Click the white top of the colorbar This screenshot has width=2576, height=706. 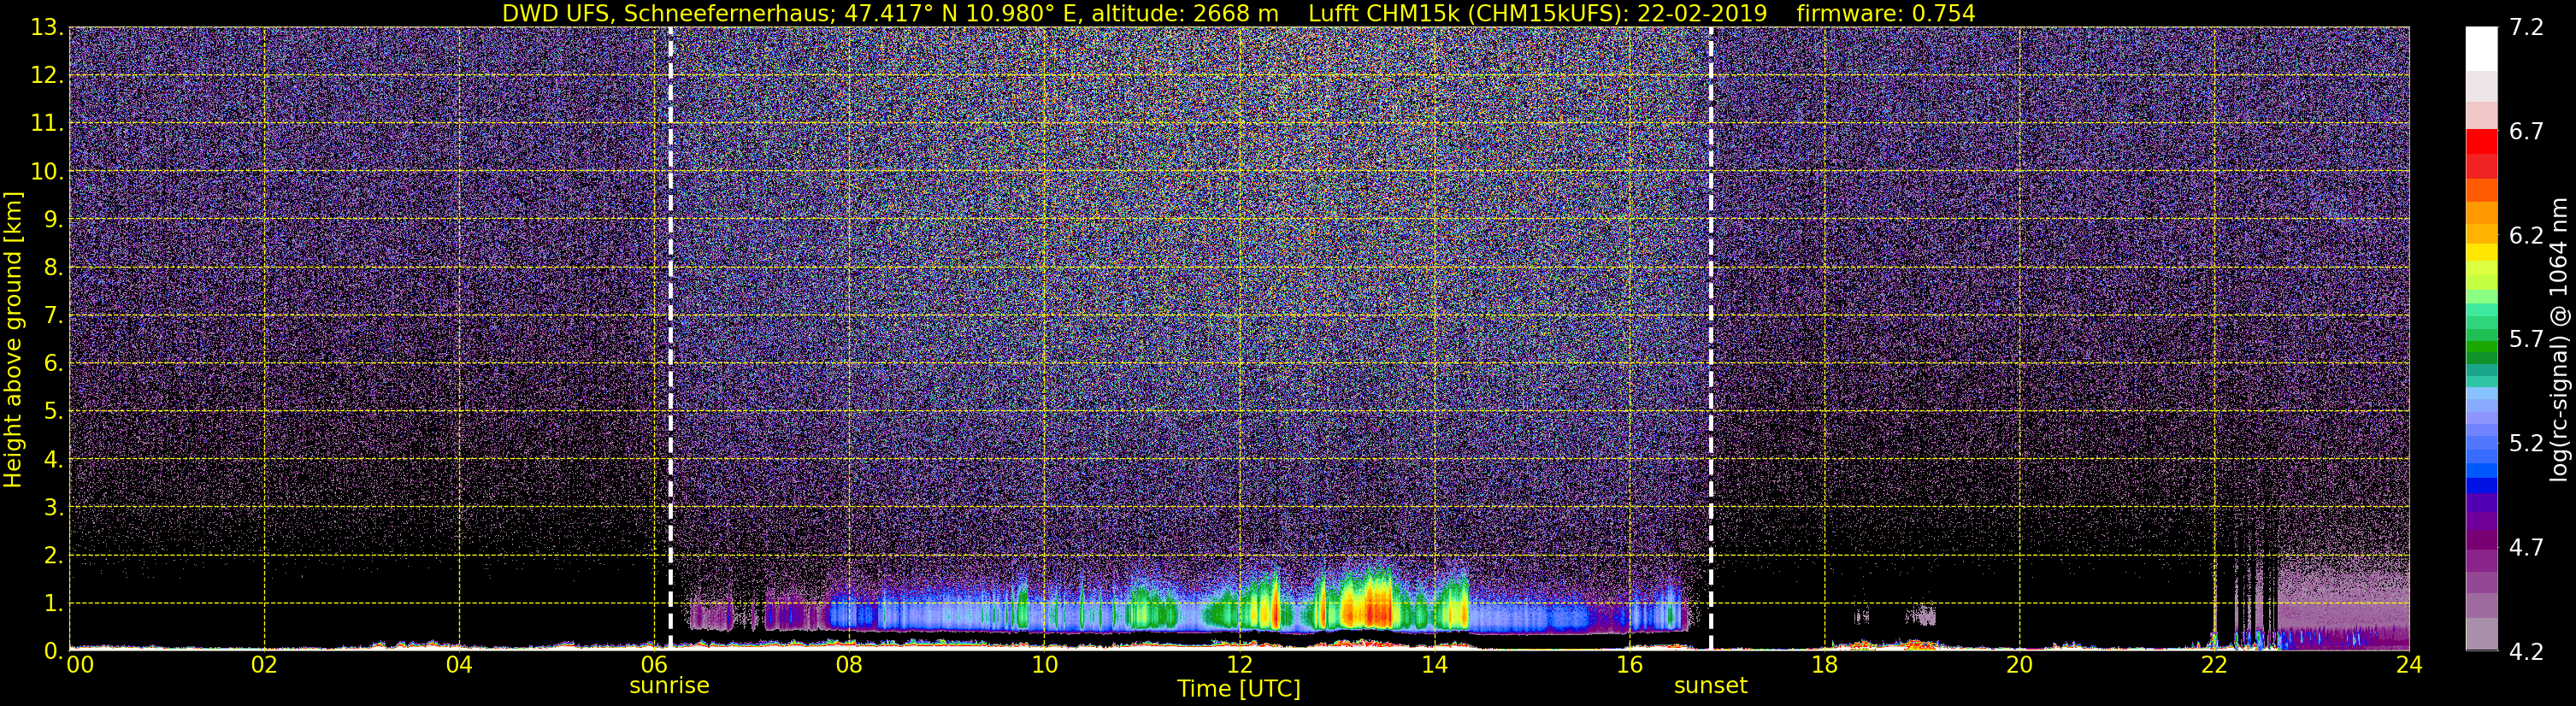tap(2481, 48)
